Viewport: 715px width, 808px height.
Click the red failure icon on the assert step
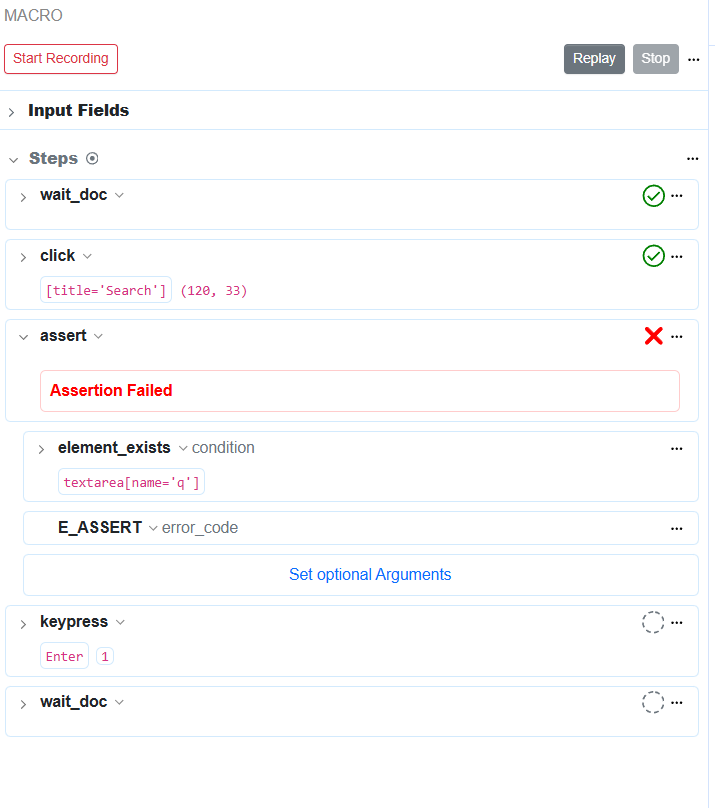pyautogui.click(x=653, y=336)
